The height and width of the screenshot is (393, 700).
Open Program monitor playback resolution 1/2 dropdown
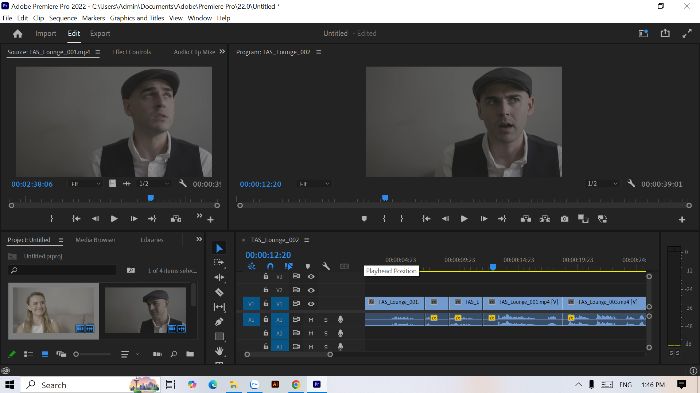(x=602, y=184)
